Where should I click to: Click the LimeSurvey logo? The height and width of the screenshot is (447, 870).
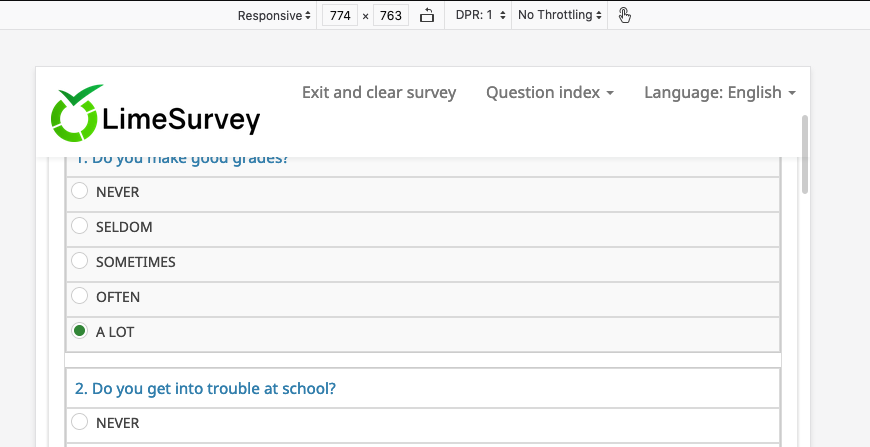coord(156,114)
